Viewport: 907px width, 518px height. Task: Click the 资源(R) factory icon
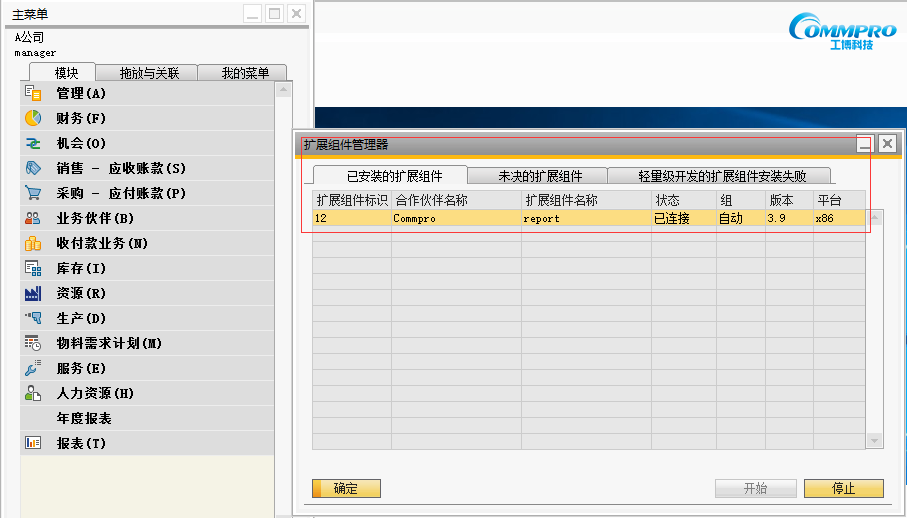point(33,293)
